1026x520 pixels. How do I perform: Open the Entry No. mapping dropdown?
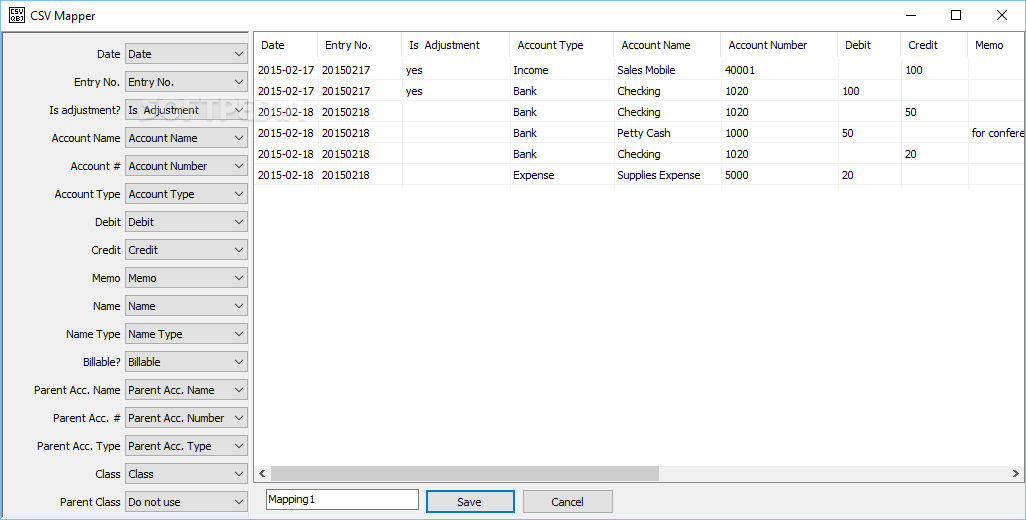coord(186,82)
